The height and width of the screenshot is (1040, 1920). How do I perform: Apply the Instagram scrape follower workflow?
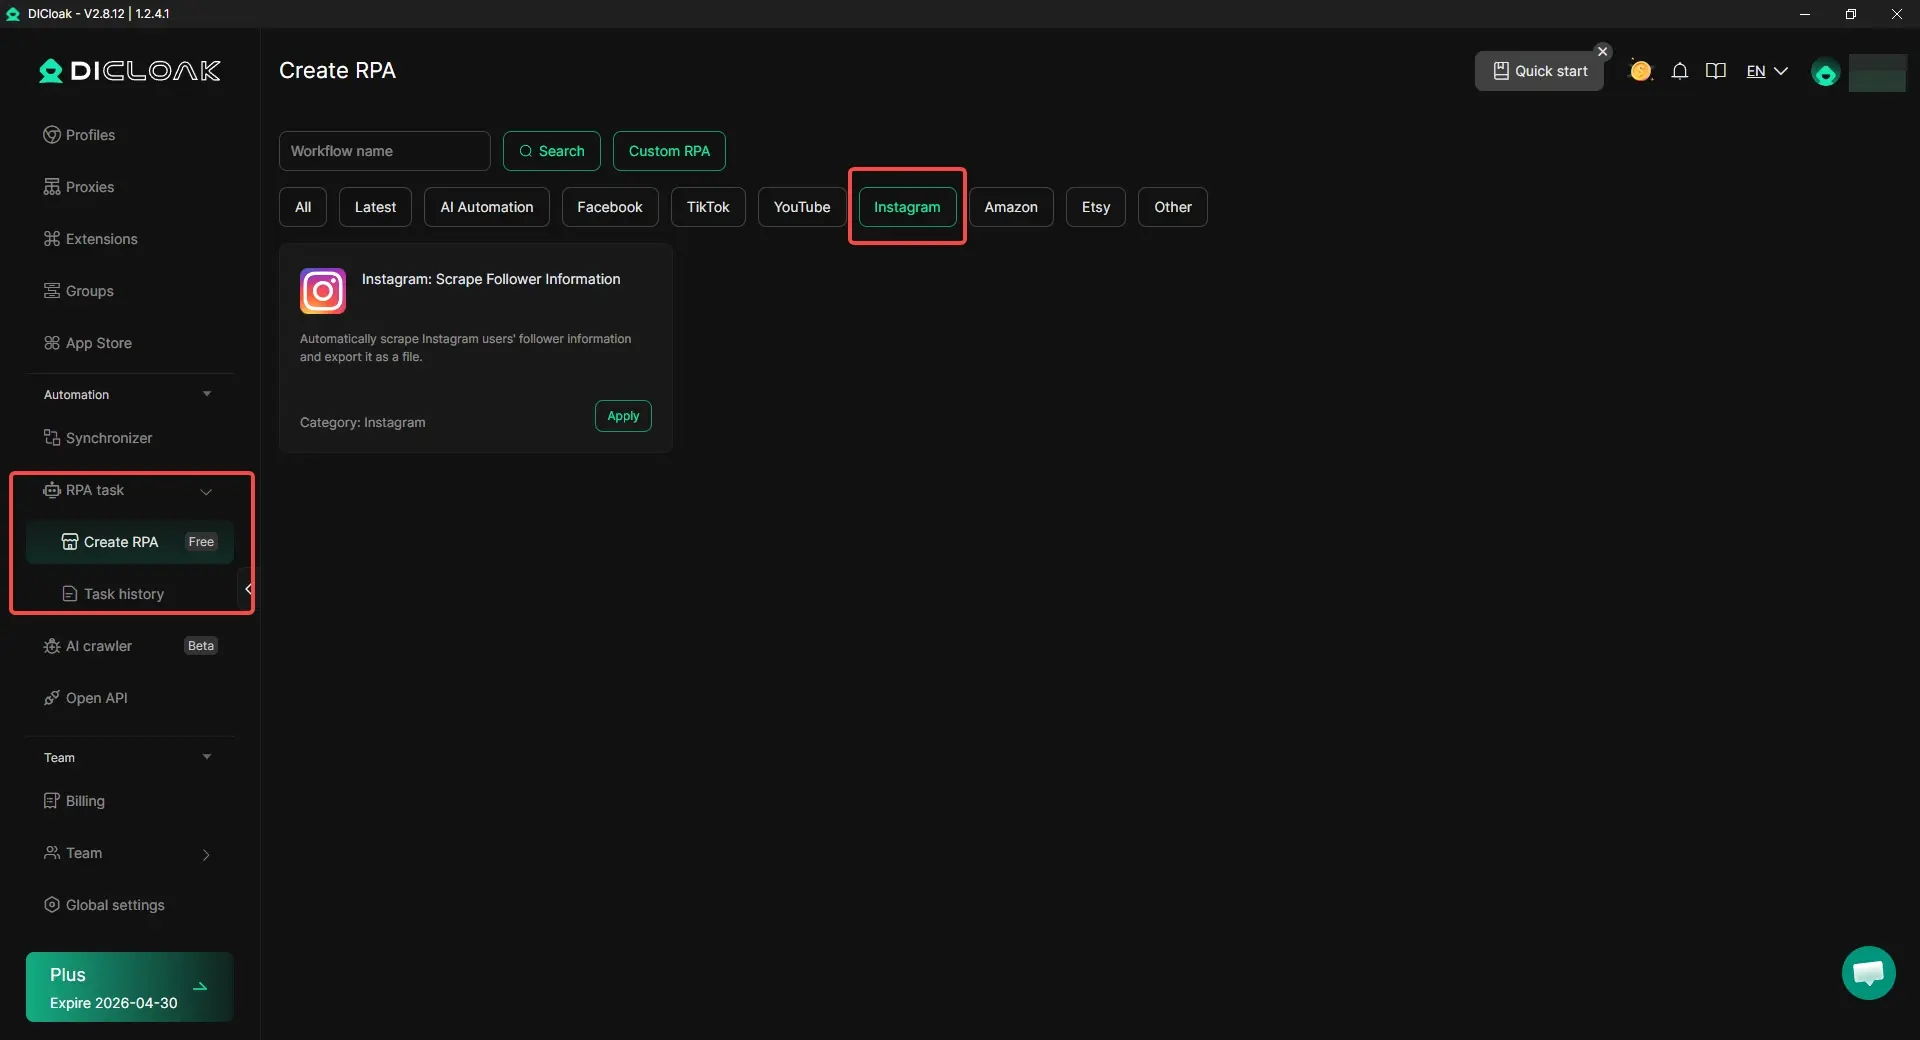tap(623, 416)
